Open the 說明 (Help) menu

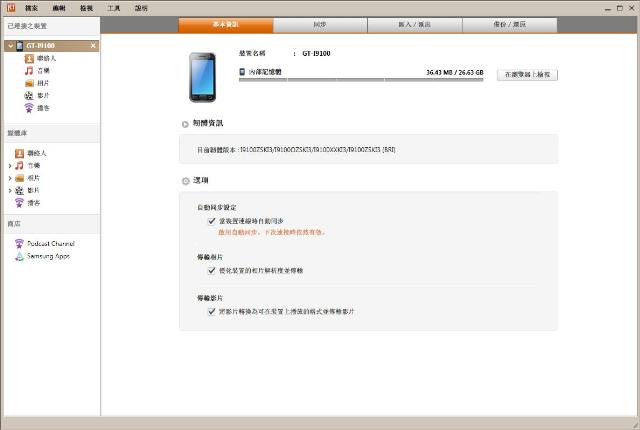(x=141, y=8)
